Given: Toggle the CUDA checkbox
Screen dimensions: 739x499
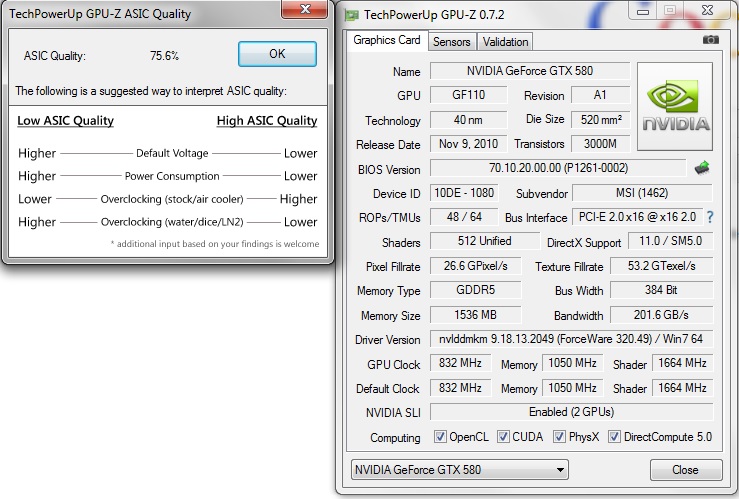Looking at the screenshot, I should (x=503, y=437).
